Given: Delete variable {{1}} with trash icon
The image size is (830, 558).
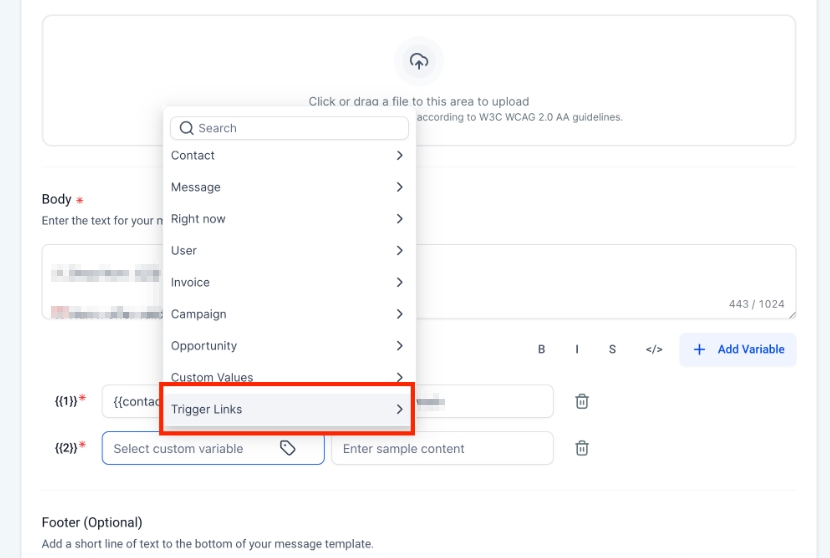Looking at the screenshot, I should point(582,401).
